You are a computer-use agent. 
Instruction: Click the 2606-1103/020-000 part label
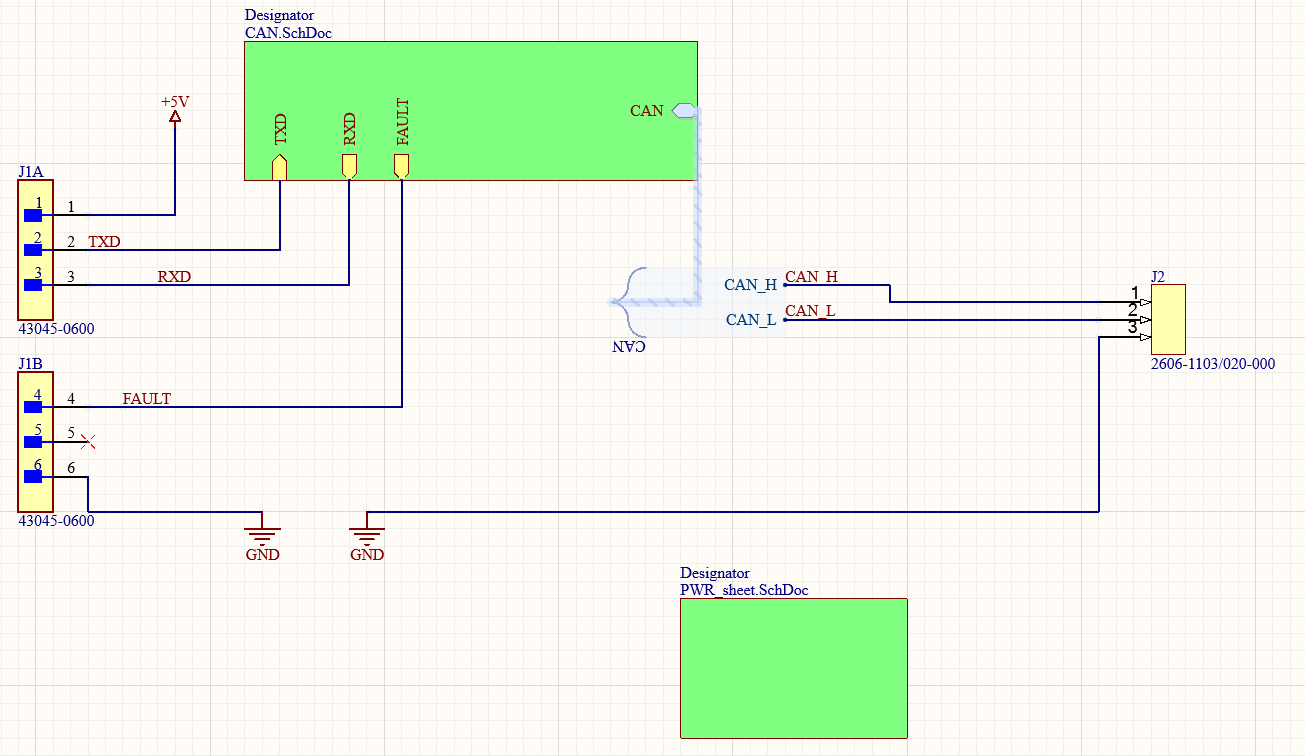coord(1212,364)
